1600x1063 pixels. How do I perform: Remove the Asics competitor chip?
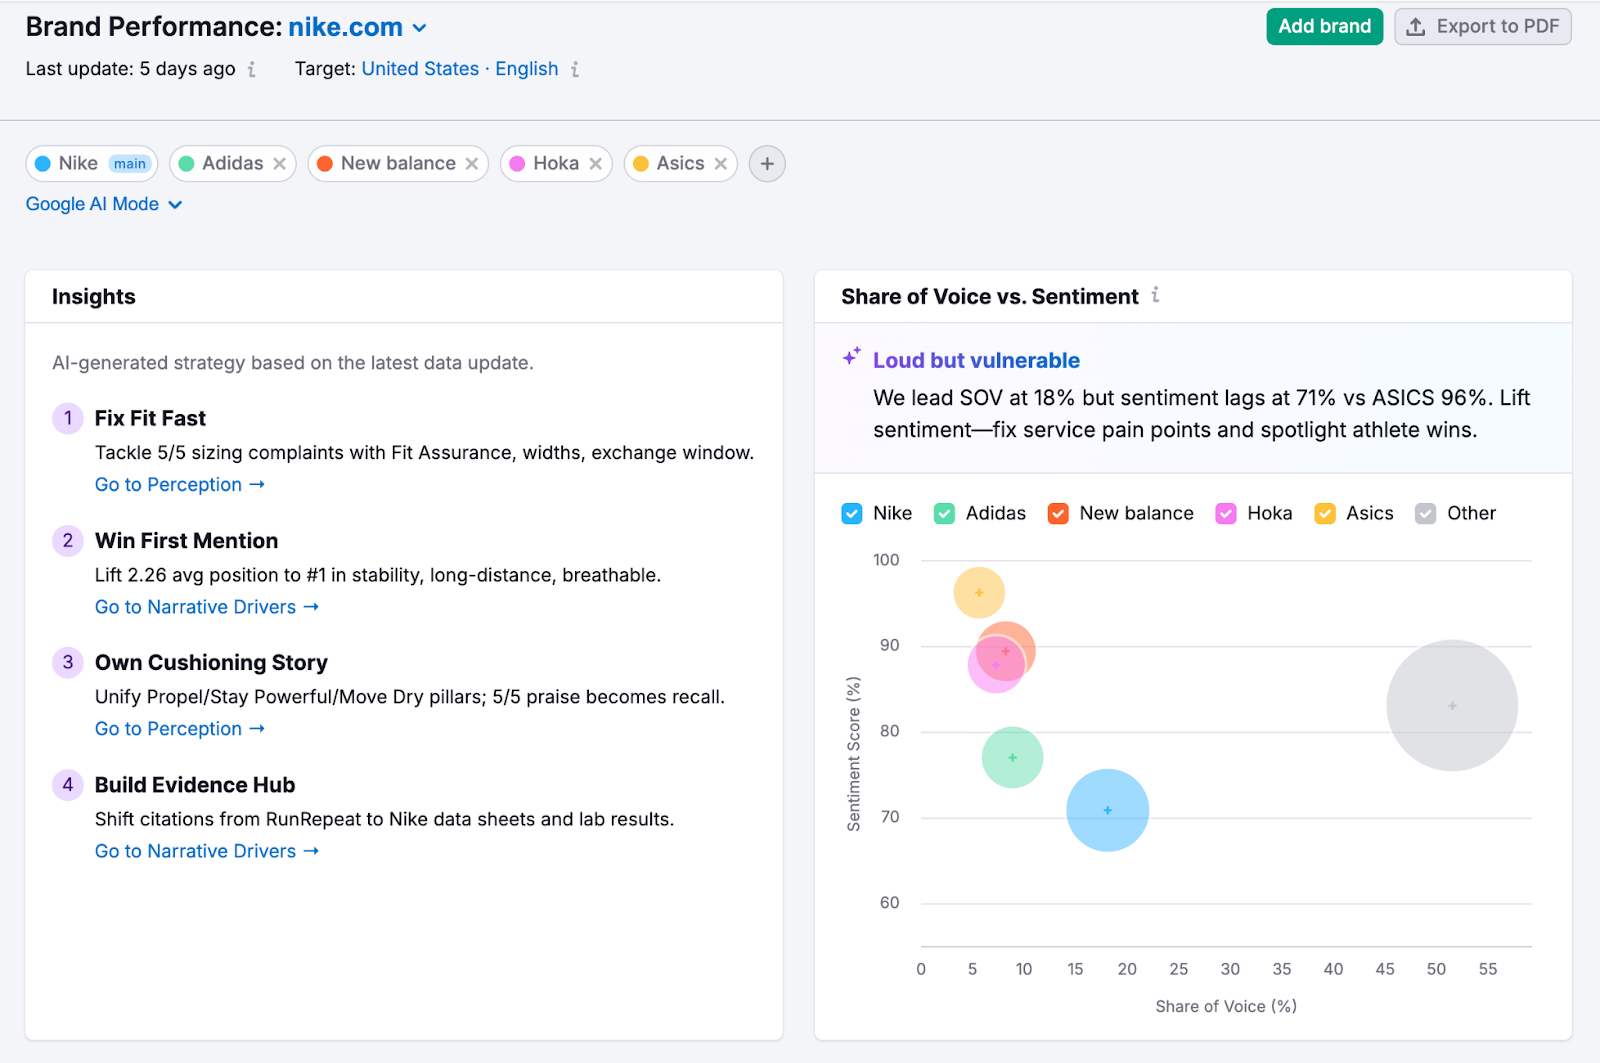tap(722, 163)
